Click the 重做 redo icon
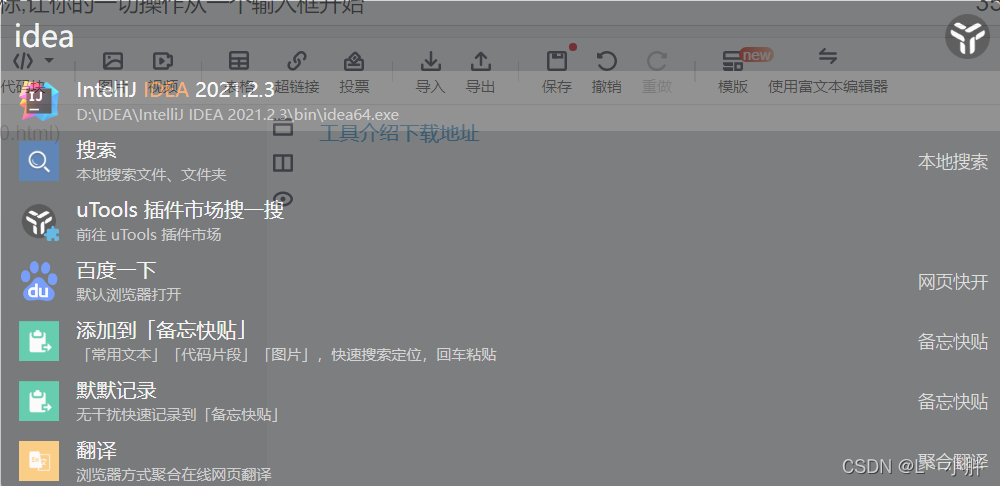This screenshot has height=486, width=1000. pyautogui.click(x=656, y=61)
